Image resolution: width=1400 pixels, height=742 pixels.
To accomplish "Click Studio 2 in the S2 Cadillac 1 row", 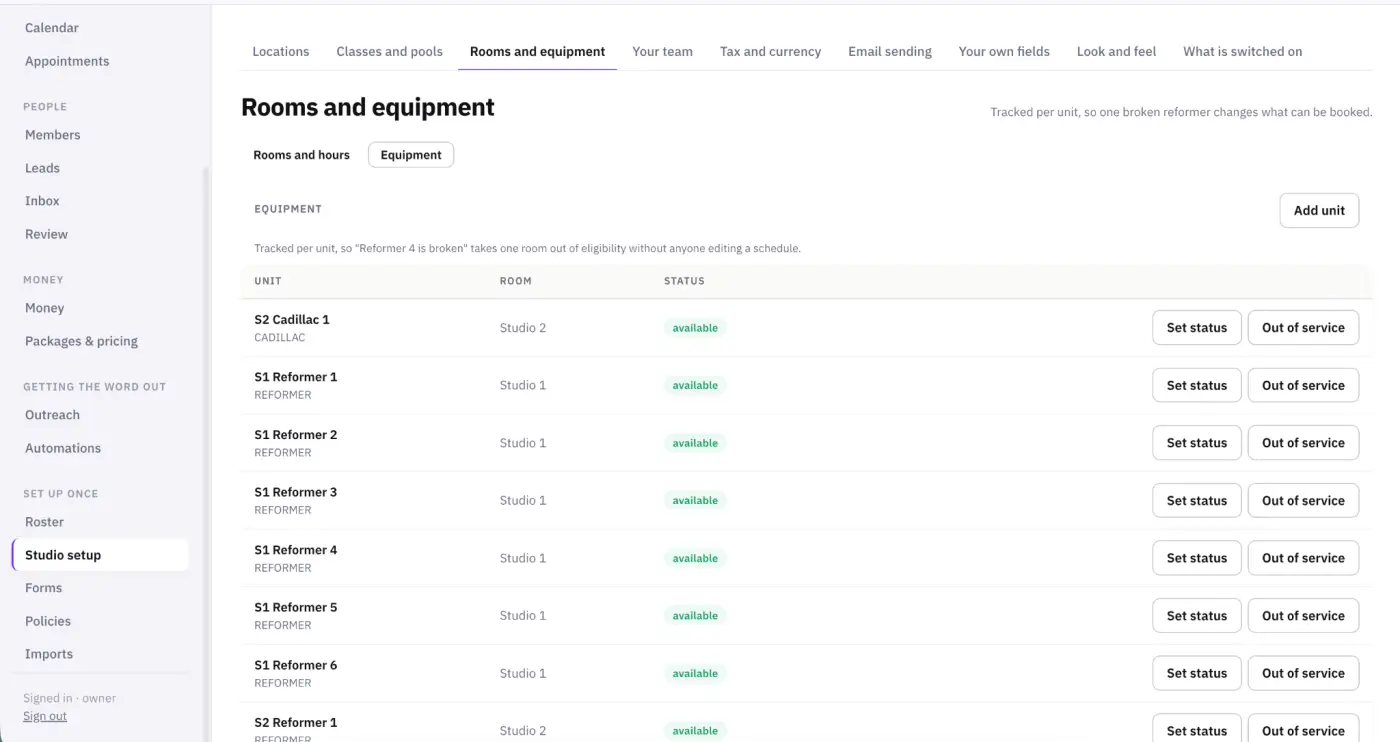I will point(523,328).
